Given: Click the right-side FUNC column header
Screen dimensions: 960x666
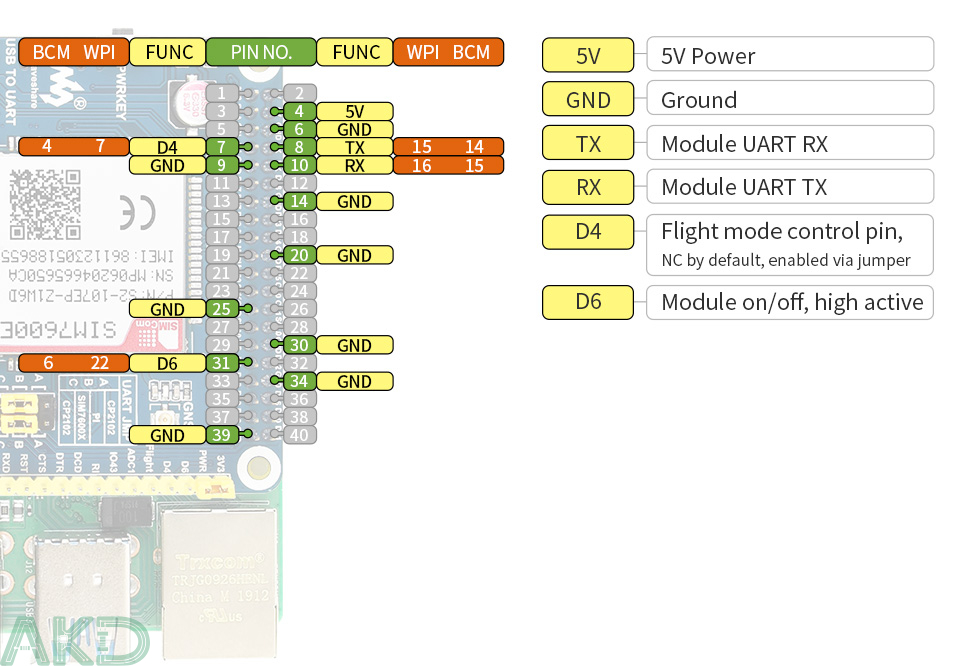Looking at the screenshot, I should [354, 52].
